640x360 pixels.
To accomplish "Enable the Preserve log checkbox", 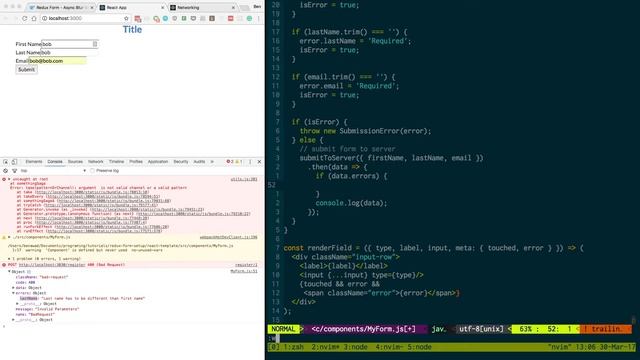I will [92, 171].
